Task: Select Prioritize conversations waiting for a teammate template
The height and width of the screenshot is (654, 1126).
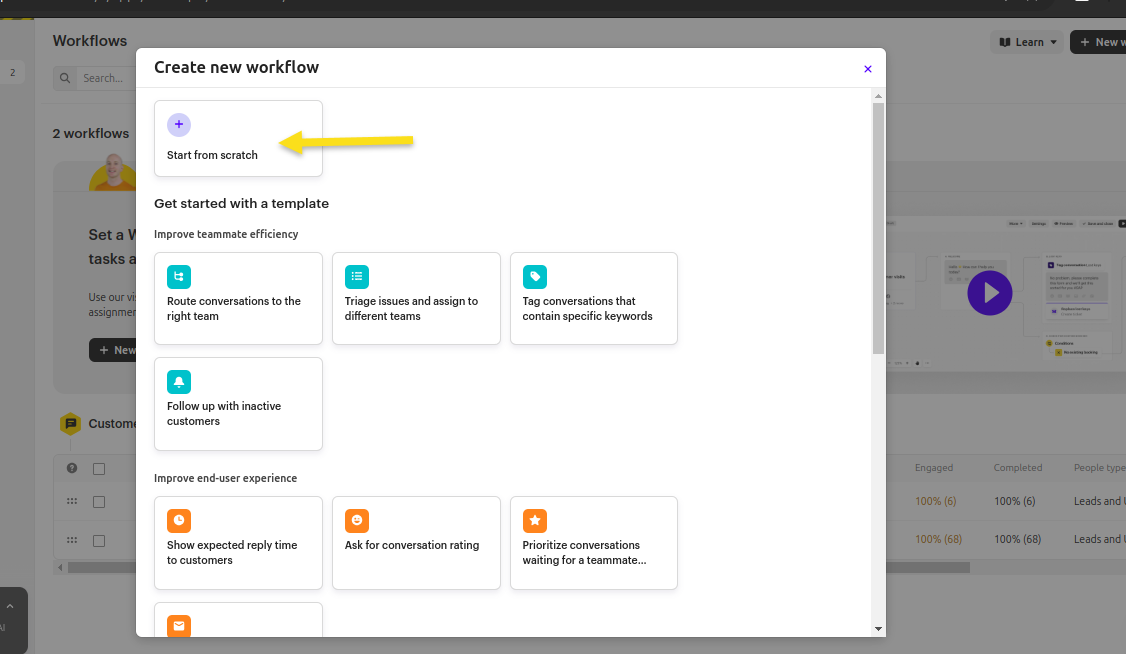Action: (594, 543)
